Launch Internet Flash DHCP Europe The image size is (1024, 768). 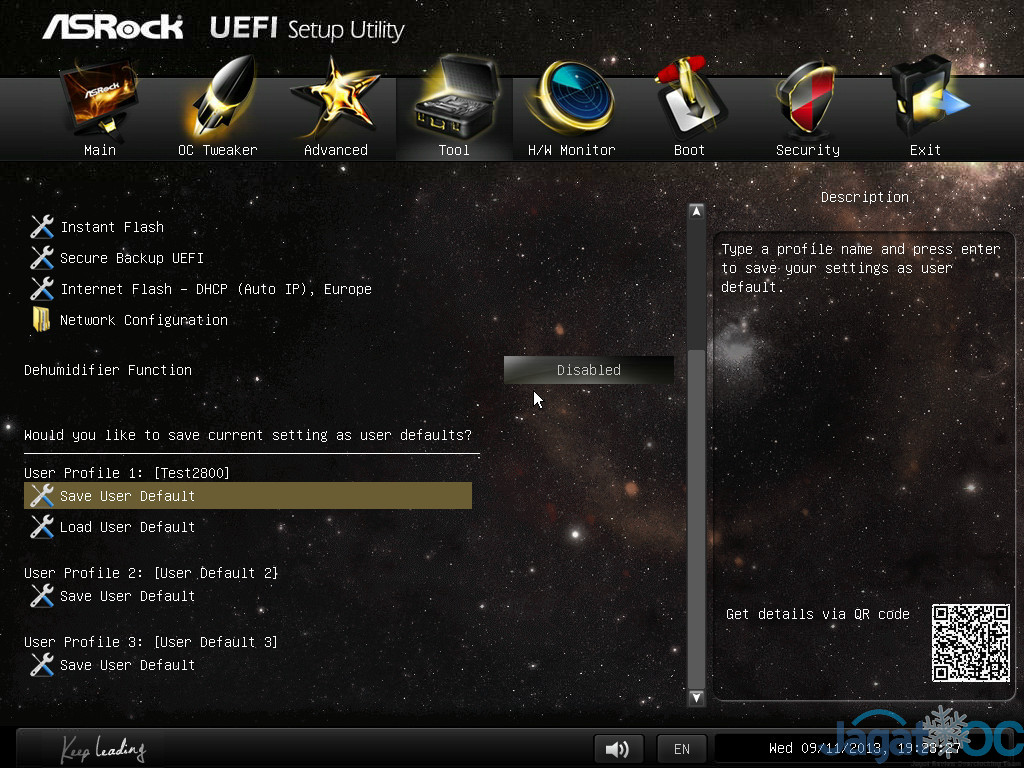tap(215, 289)
